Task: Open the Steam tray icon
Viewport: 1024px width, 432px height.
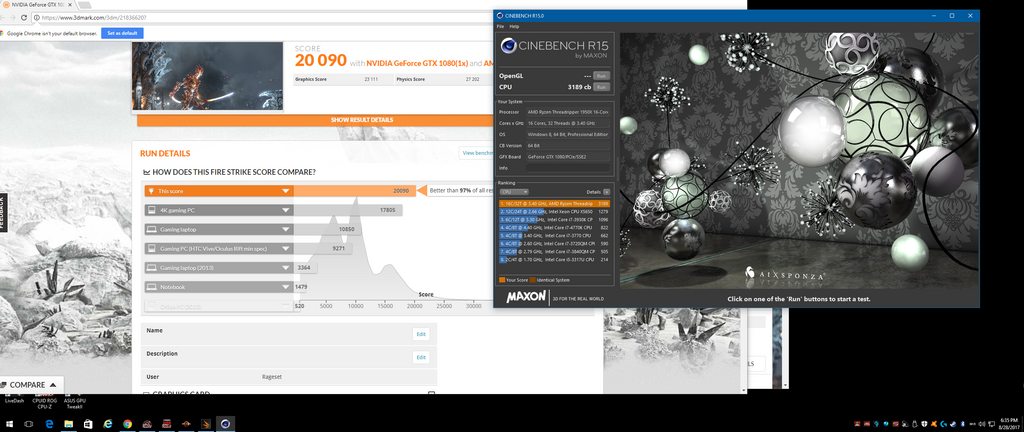Action: [953, 424]
